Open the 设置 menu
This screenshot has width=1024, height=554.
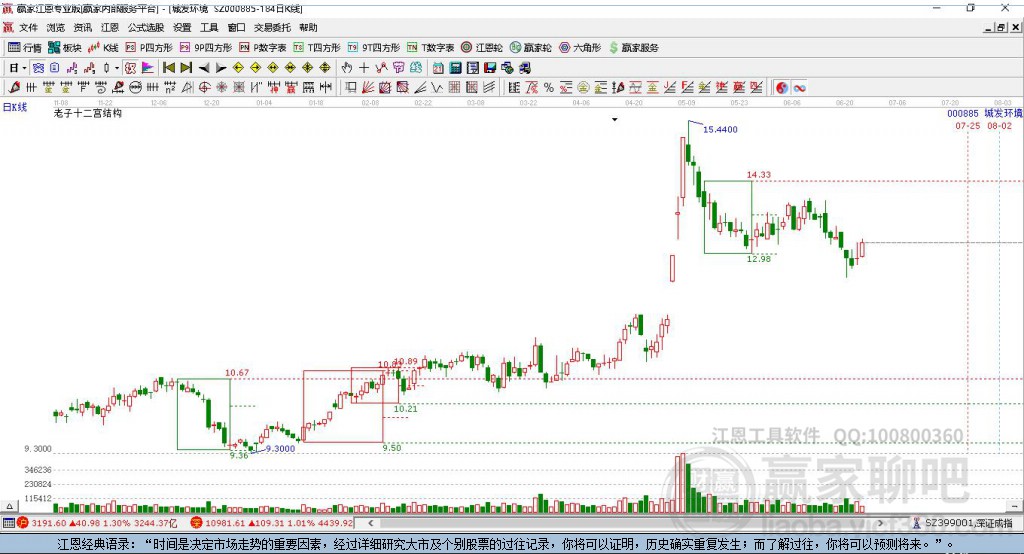(182, 27)
